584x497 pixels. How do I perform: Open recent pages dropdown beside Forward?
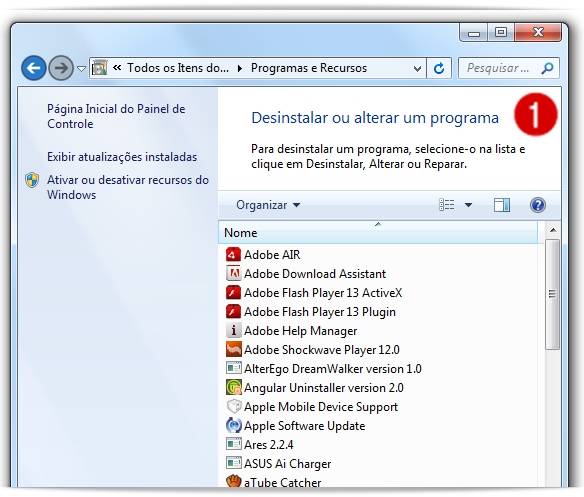pyautogui.click(x=81, y=69)
